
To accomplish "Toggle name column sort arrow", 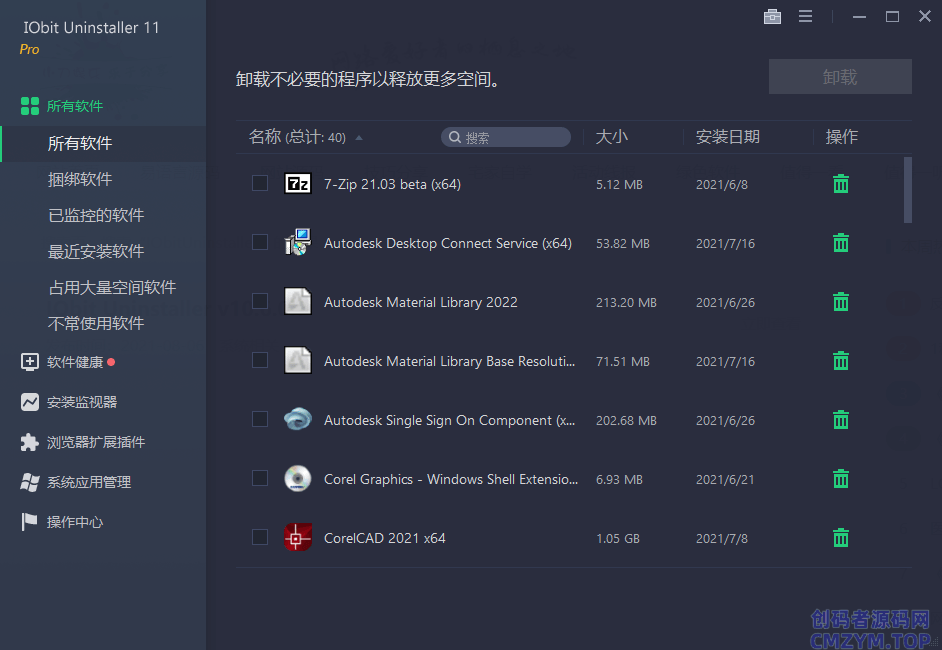I will tap(359, 138).
